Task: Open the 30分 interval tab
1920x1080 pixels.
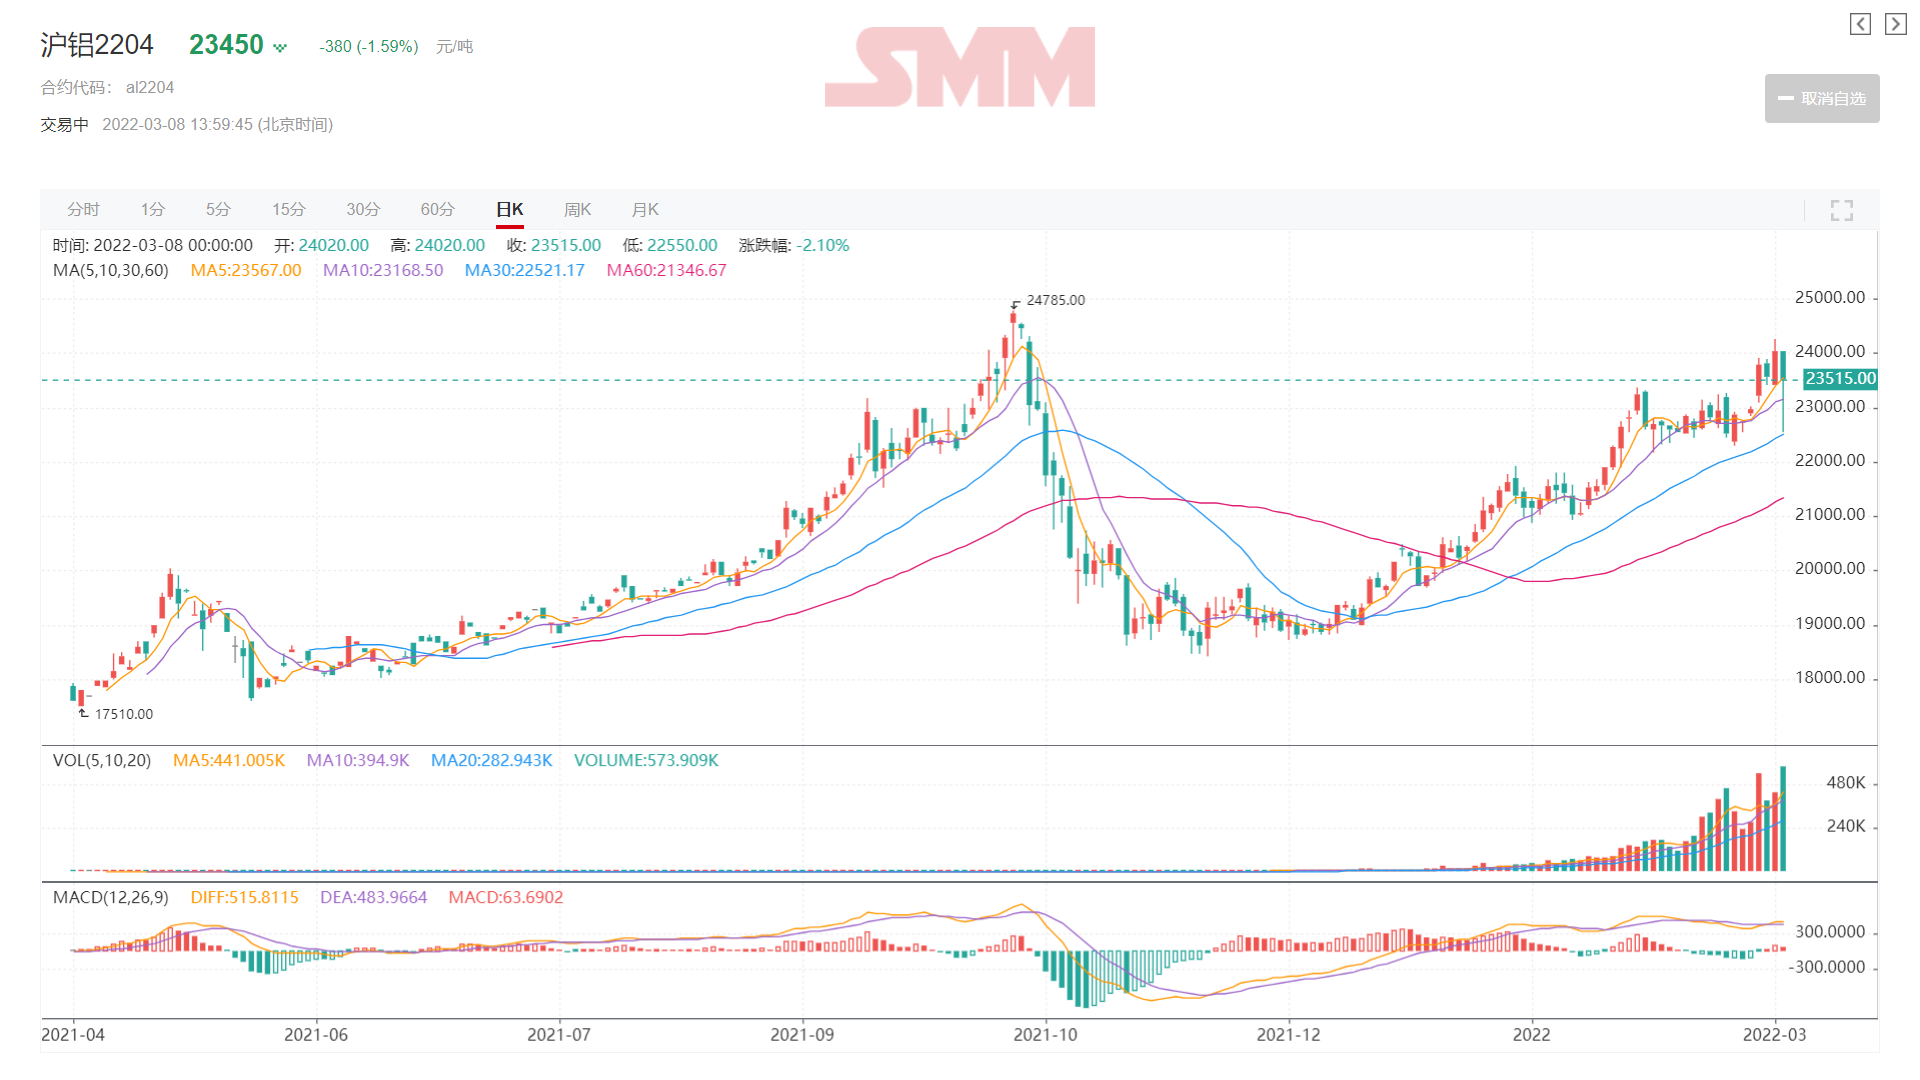Action: 363,209
